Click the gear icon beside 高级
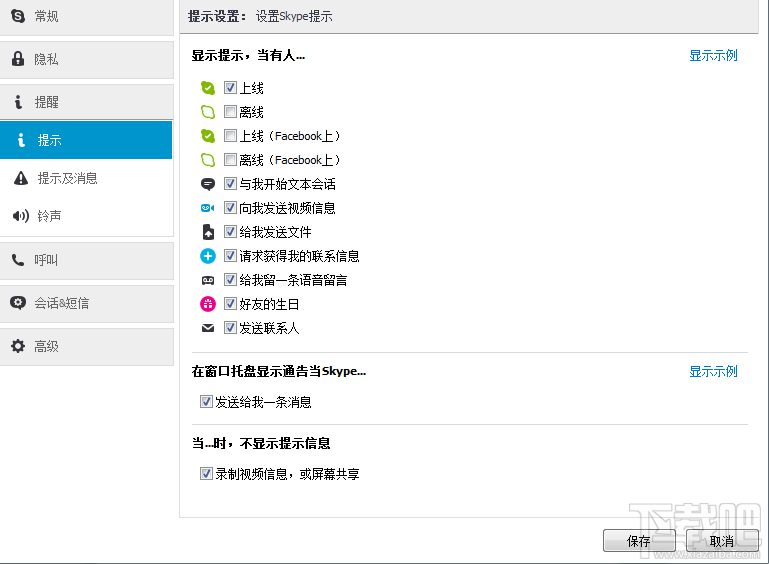 pyautogui.click(x=18, y=346)
